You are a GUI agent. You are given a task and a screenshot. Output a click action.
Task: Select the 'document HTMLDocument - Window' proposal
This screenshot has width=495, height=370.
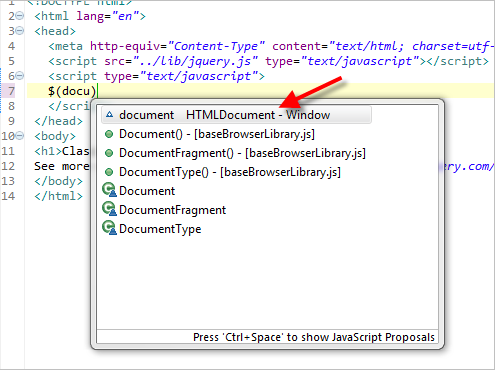[236, 115]
